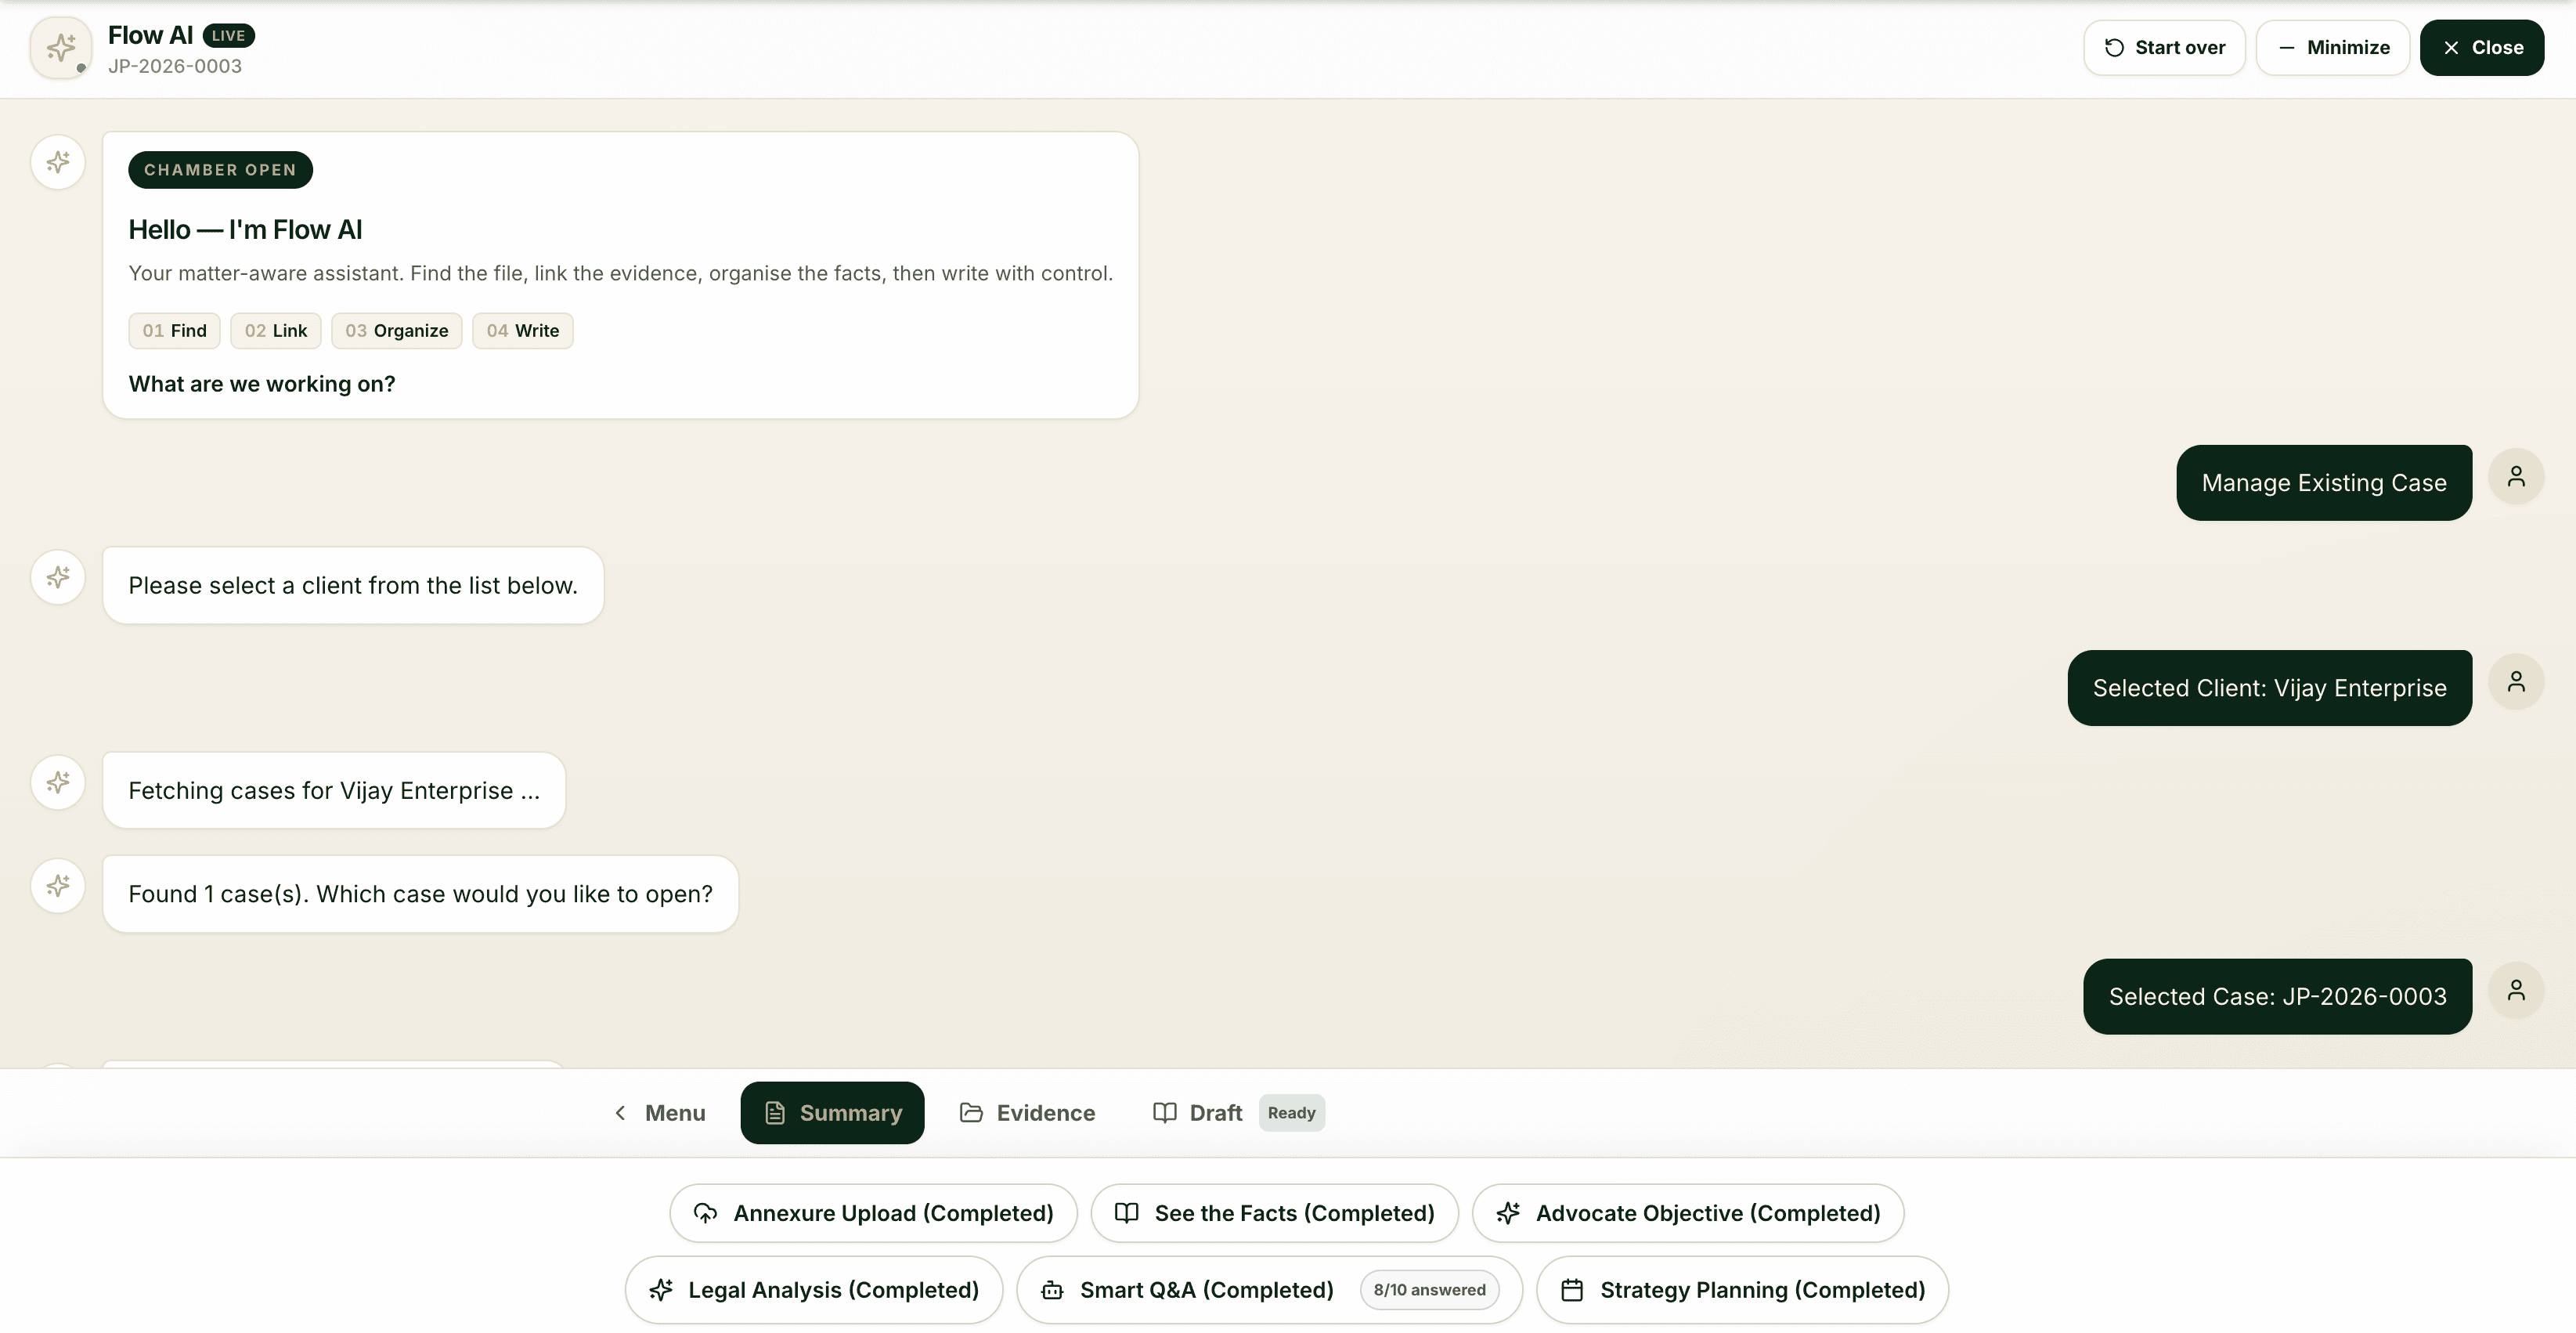Image resolution: width=2576 pixels, height=1333 pixels.
Task: Click the user avatar beside 'Selected Case: JP-2026-0003'
Action: [2516, 990]
